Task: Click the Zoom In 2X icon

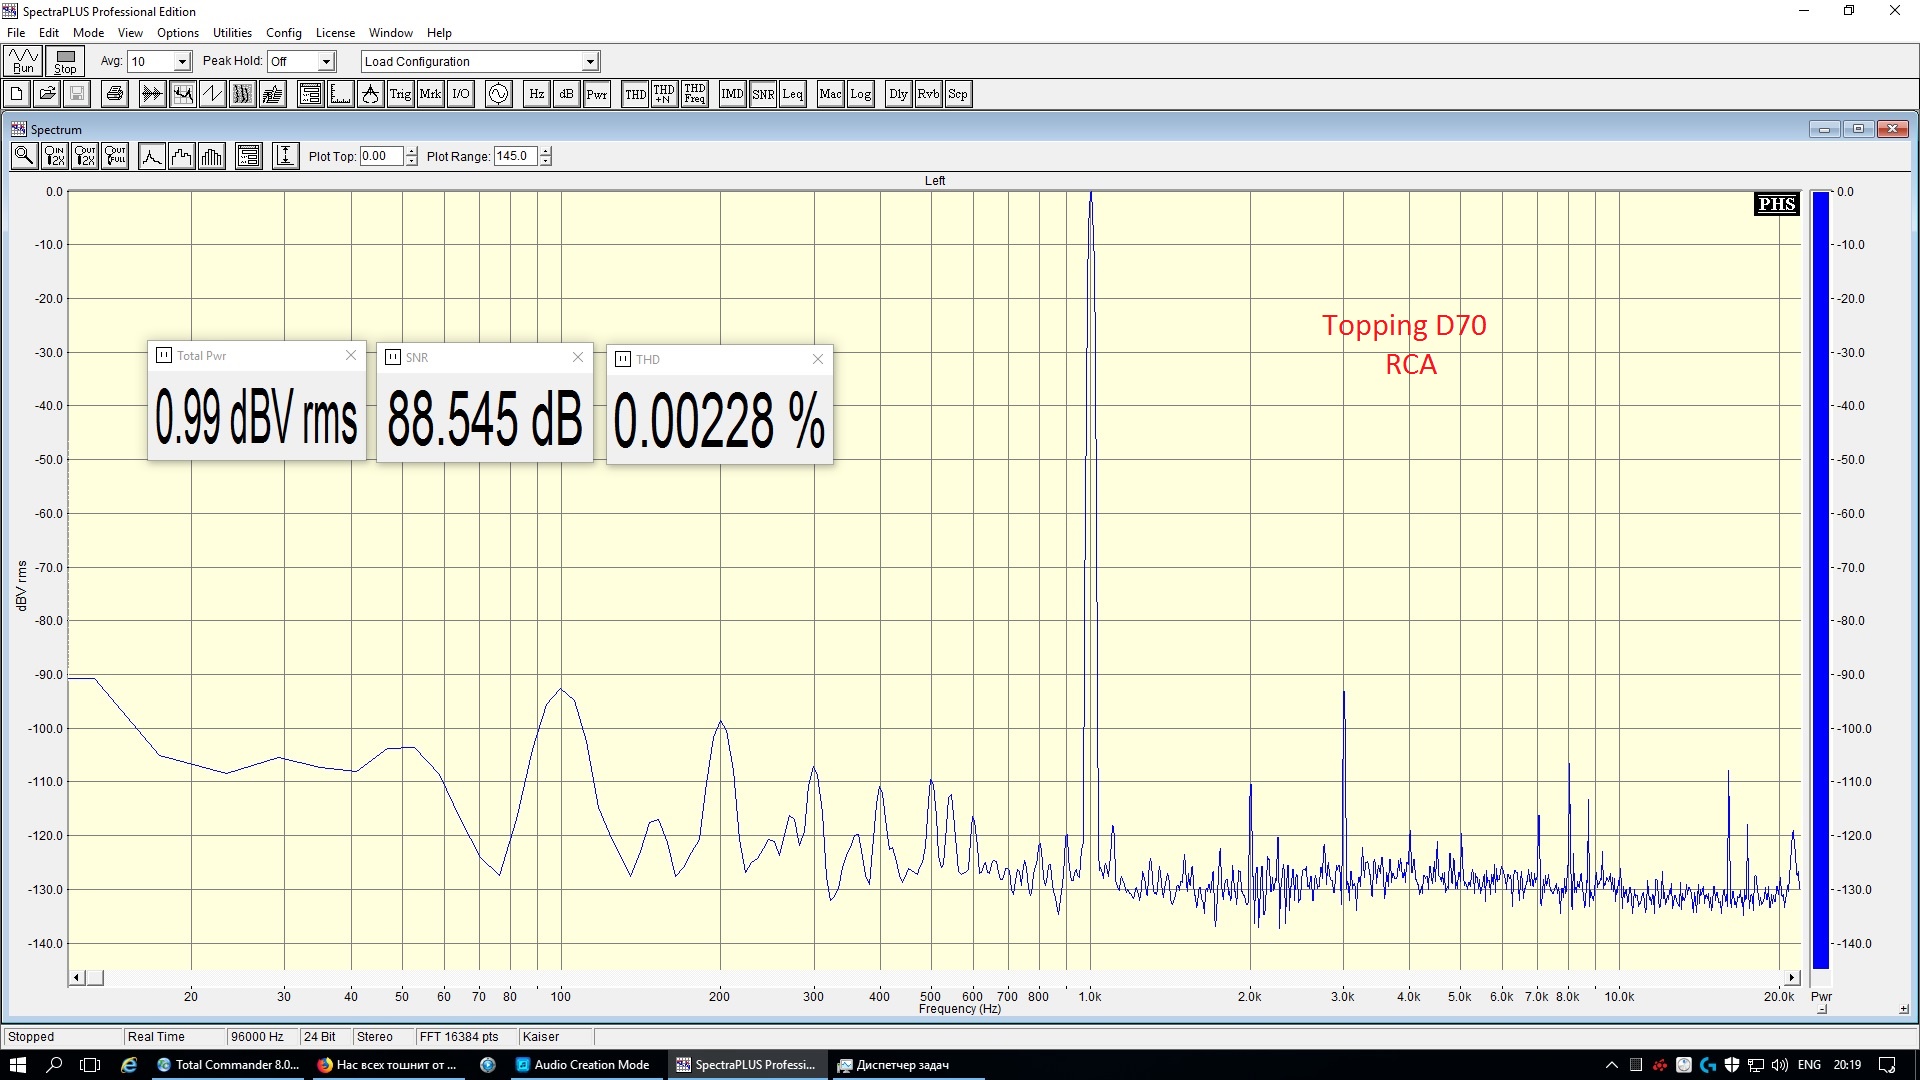Action: coord(55,156)
